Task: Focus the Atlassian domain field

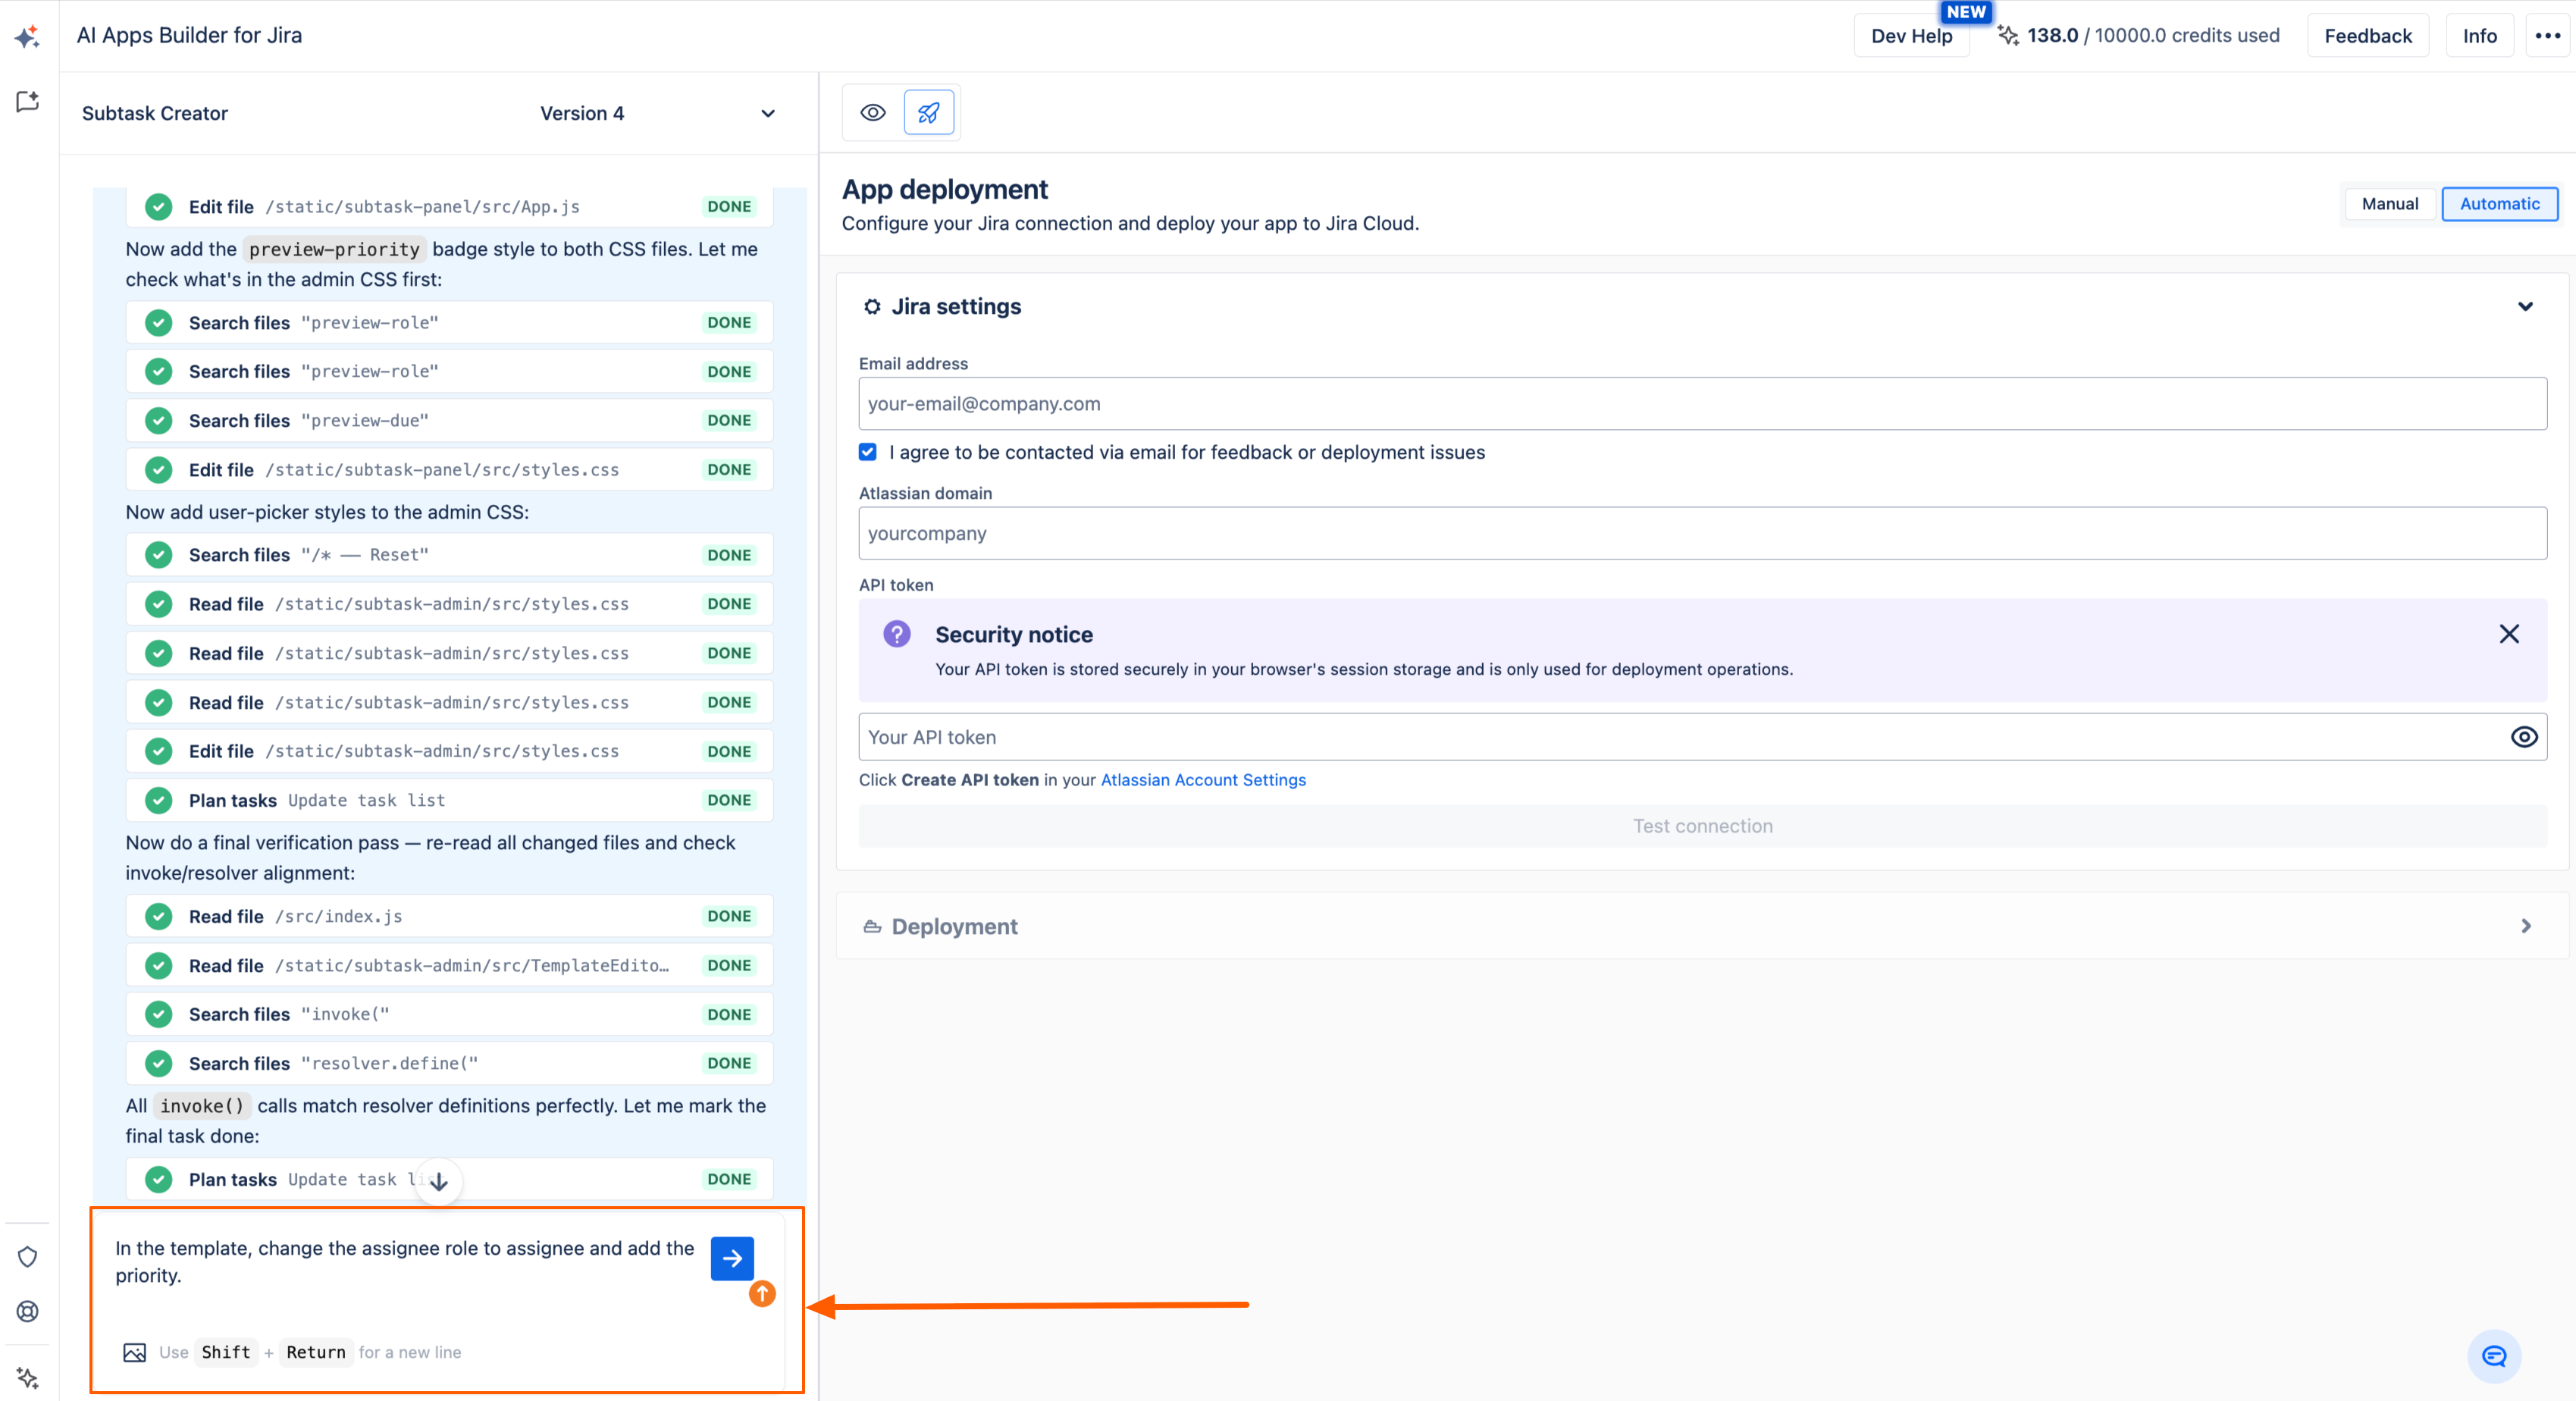Action: click(1702, 534)
